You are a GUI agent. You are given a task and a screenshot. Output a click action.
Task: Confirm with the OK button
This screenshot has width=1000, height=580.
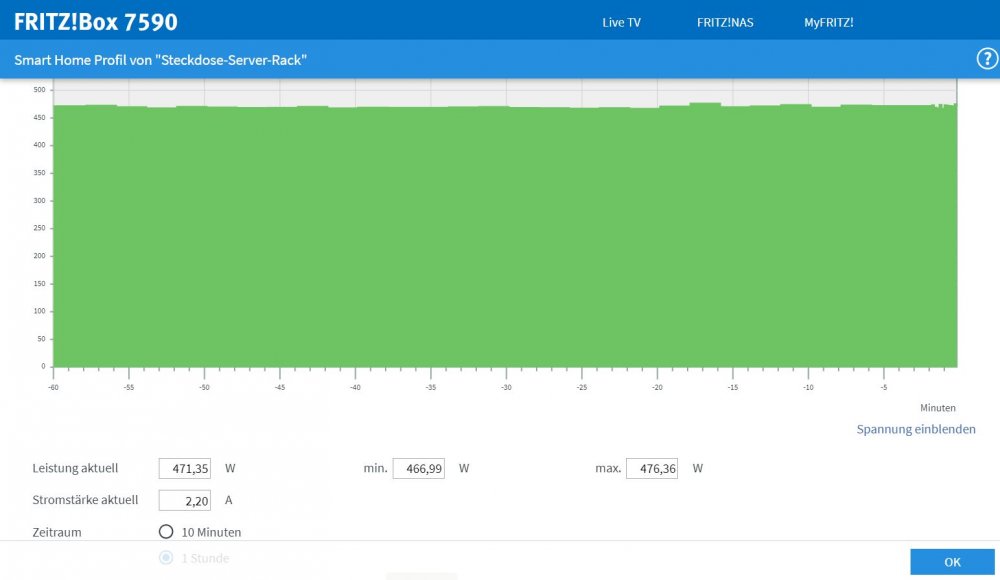952,562
